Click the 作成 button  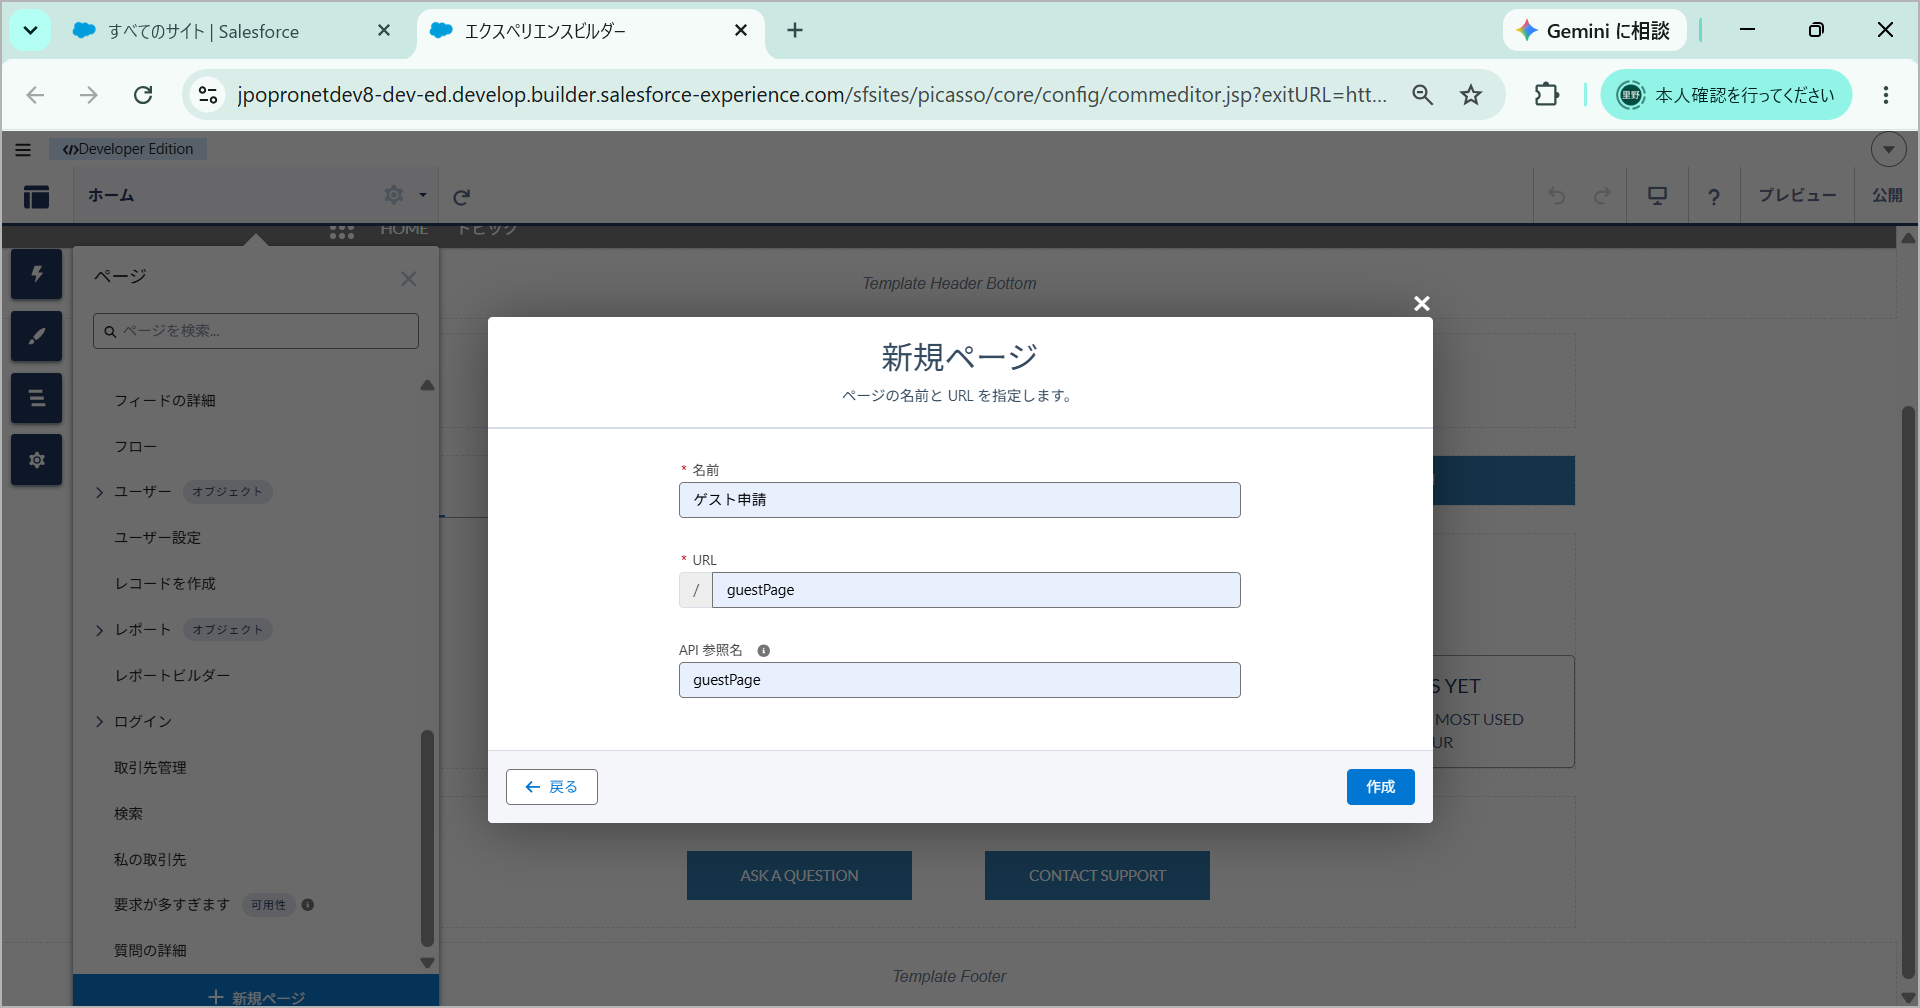coord(1380,787)
